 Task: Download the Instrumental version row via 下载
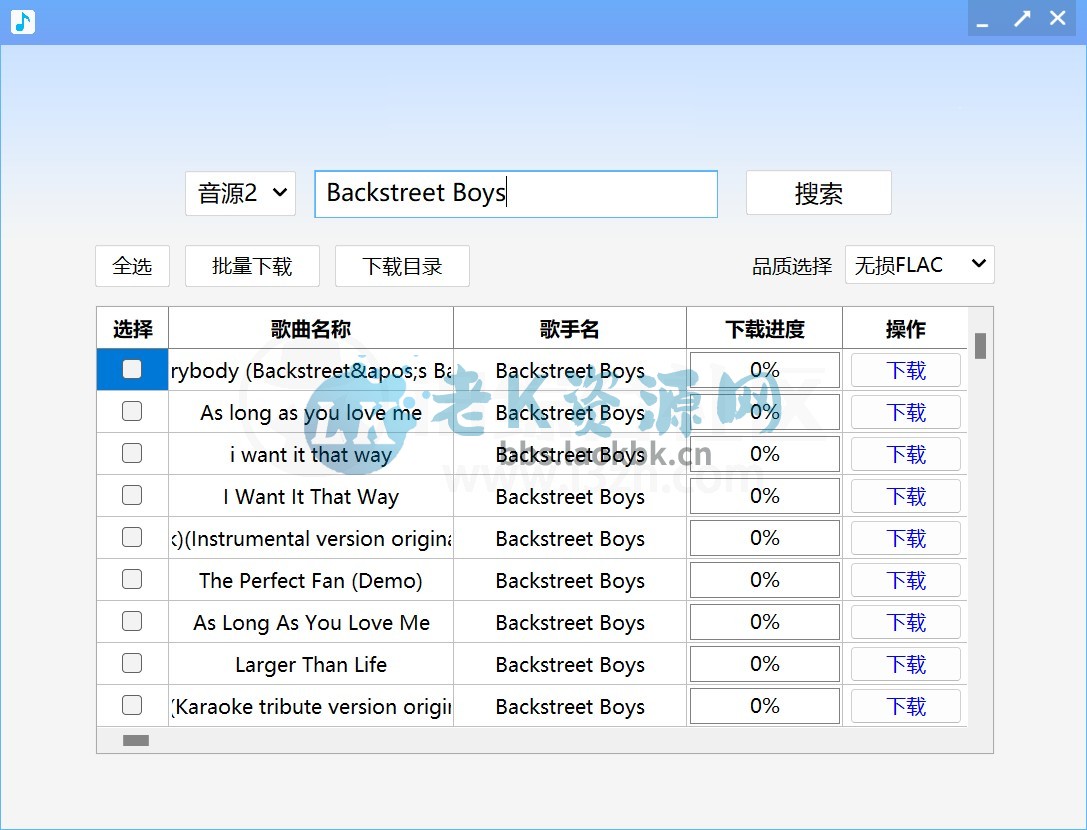[x=905, y=538]
